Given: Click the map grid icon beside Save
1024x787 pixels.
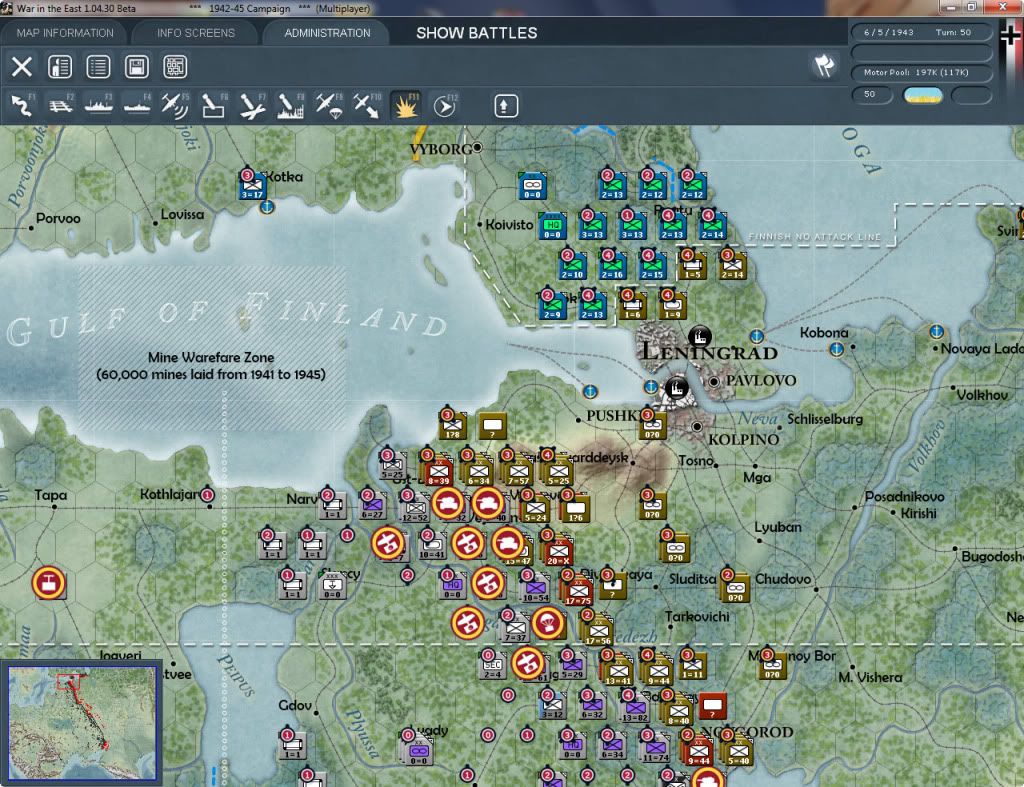Looking at the screenshot, I should tap(175, 67).
